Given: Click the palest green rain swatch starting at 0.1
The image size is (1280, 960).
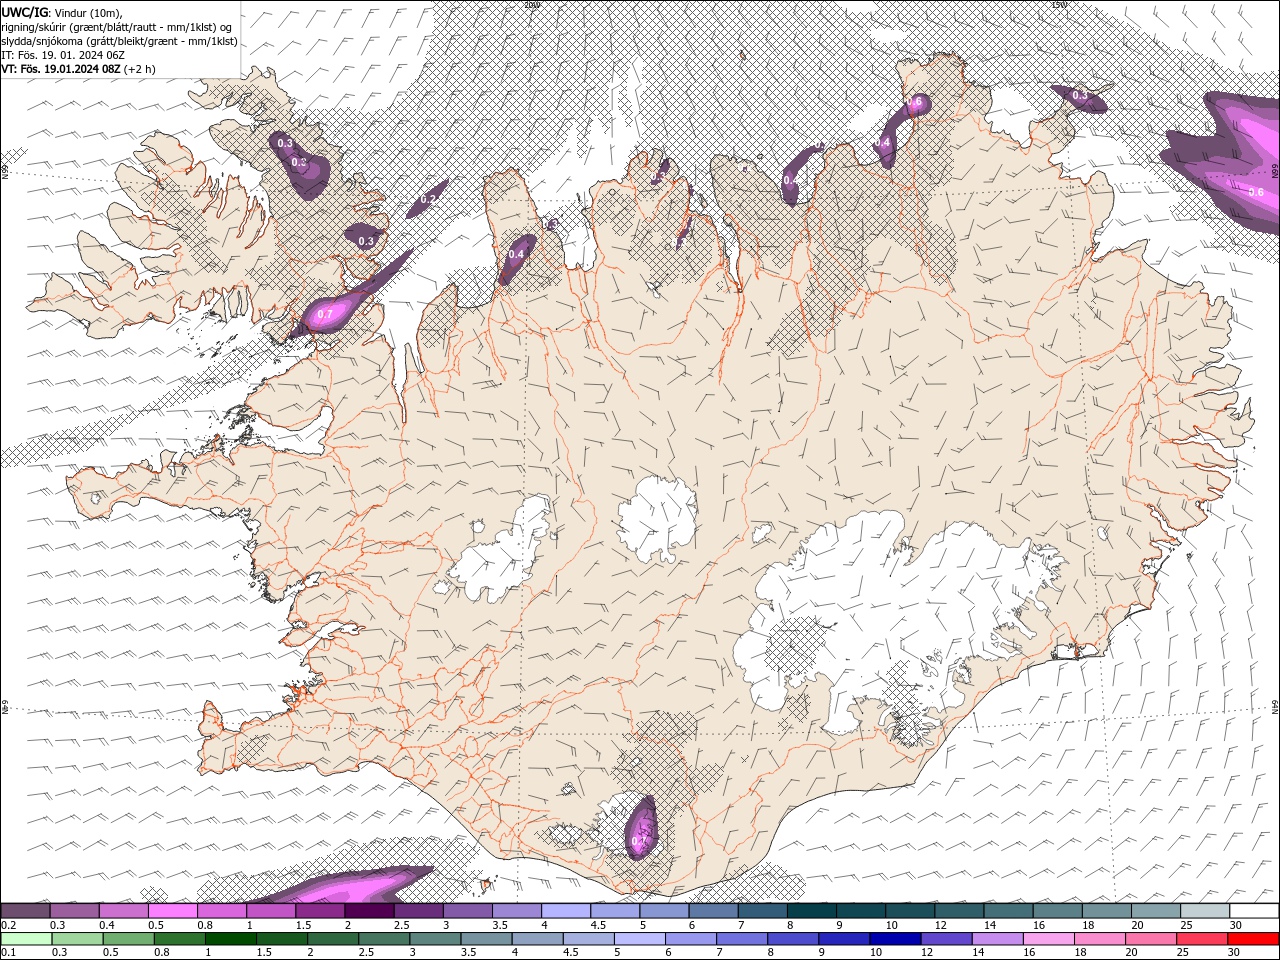Looking at the screenshot, I should (x=26, y=939).
